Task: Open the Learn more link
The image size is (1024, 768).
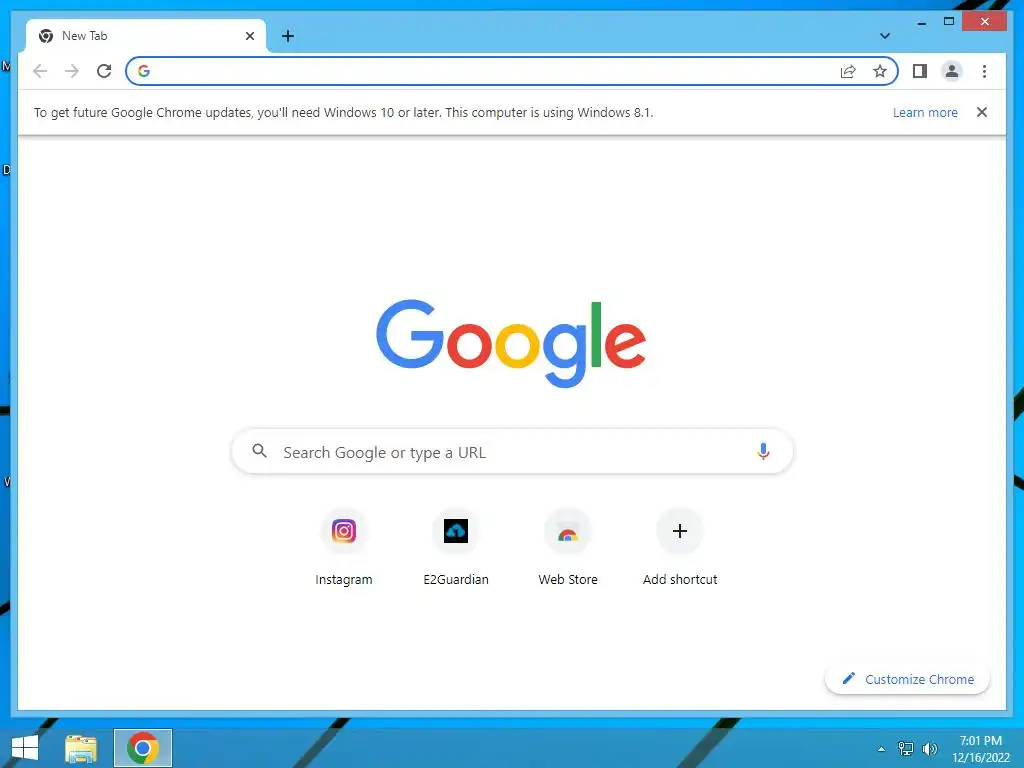Action: tap(925, 112)
